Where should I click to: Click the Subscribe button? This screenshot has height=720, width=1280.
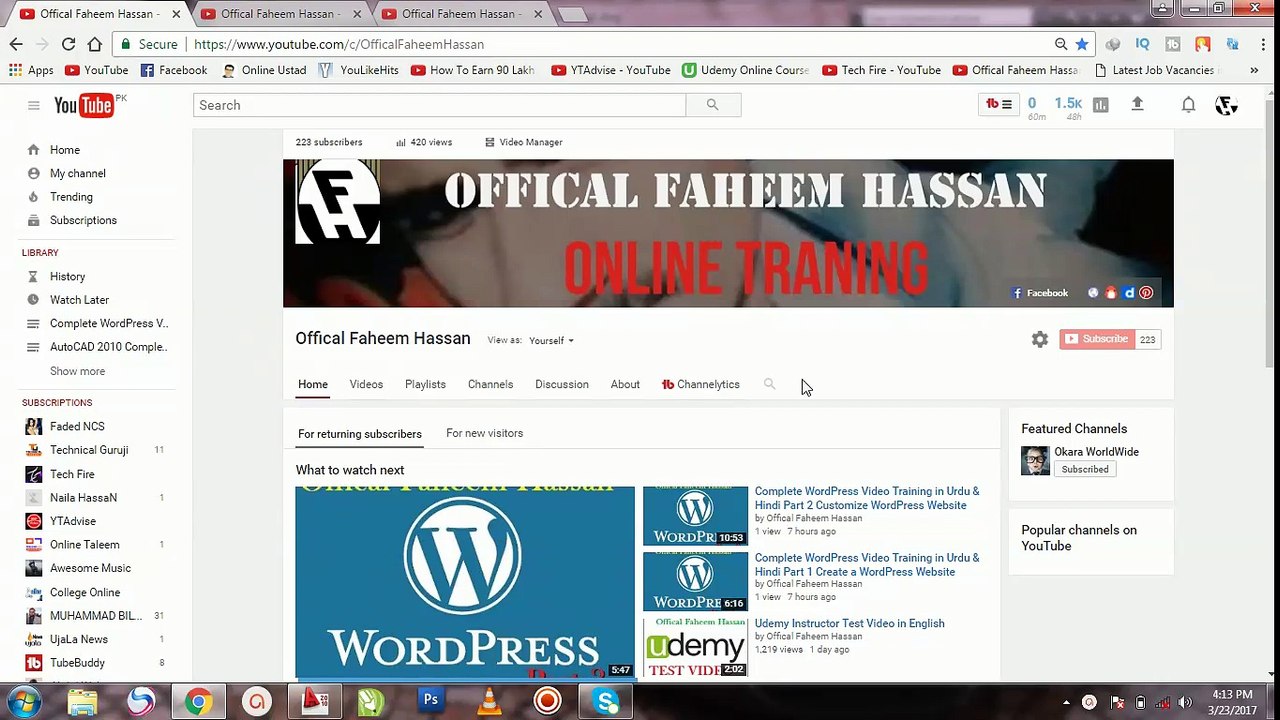click(x=1097, y=339)
